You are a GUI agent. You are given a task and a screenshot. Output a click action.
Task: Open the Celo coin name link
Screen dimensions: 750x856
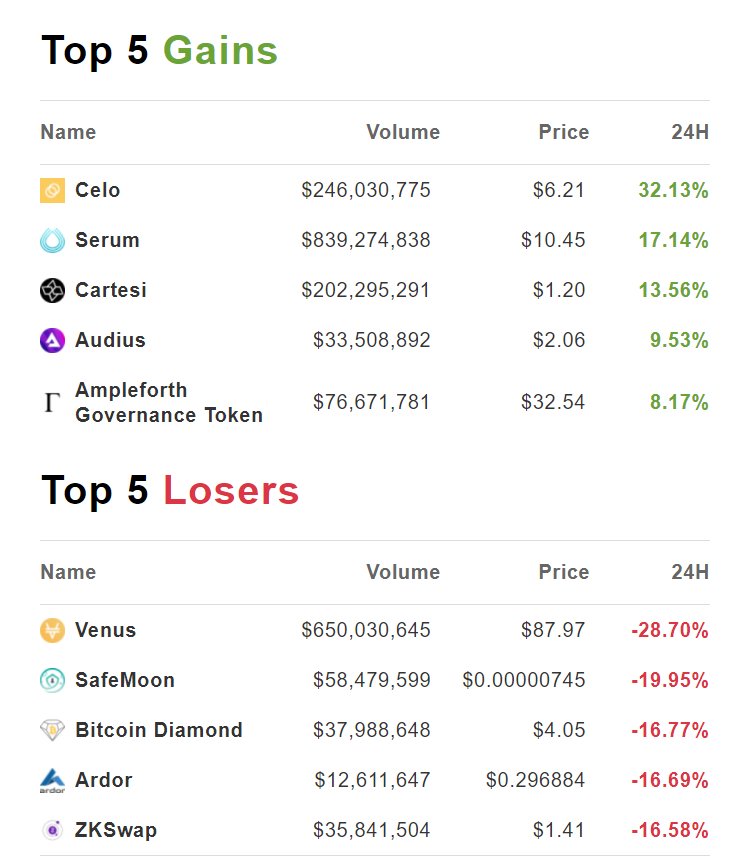pos(98,190)
